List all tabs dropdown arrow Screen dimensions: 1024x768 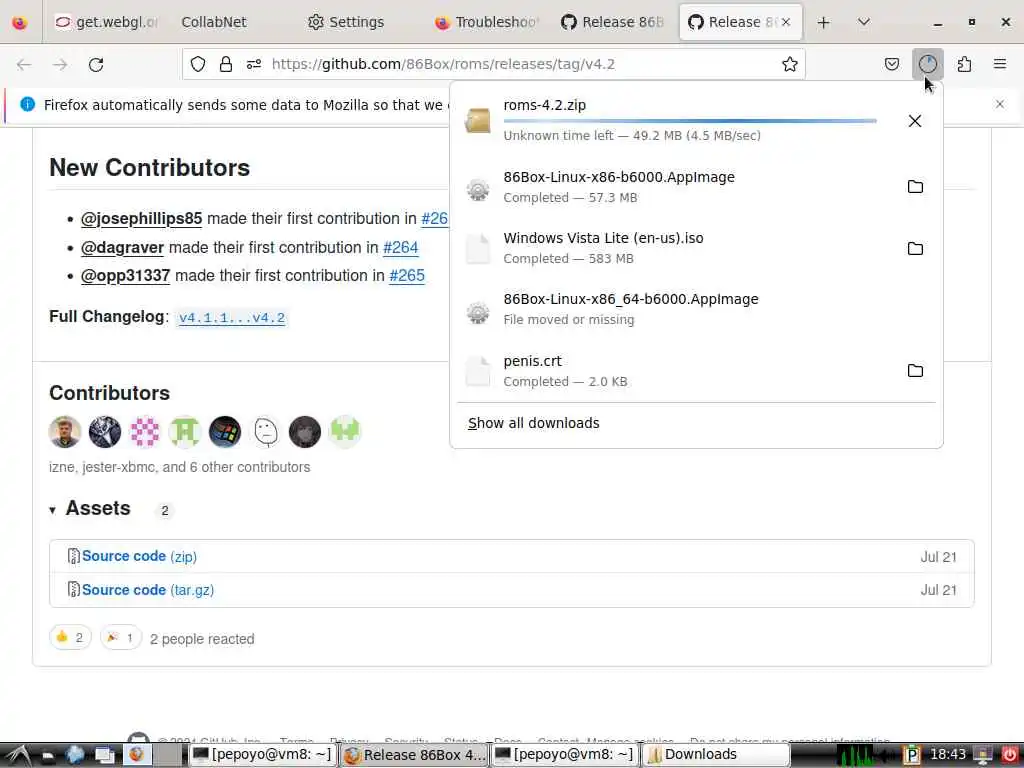click(863, 22)
